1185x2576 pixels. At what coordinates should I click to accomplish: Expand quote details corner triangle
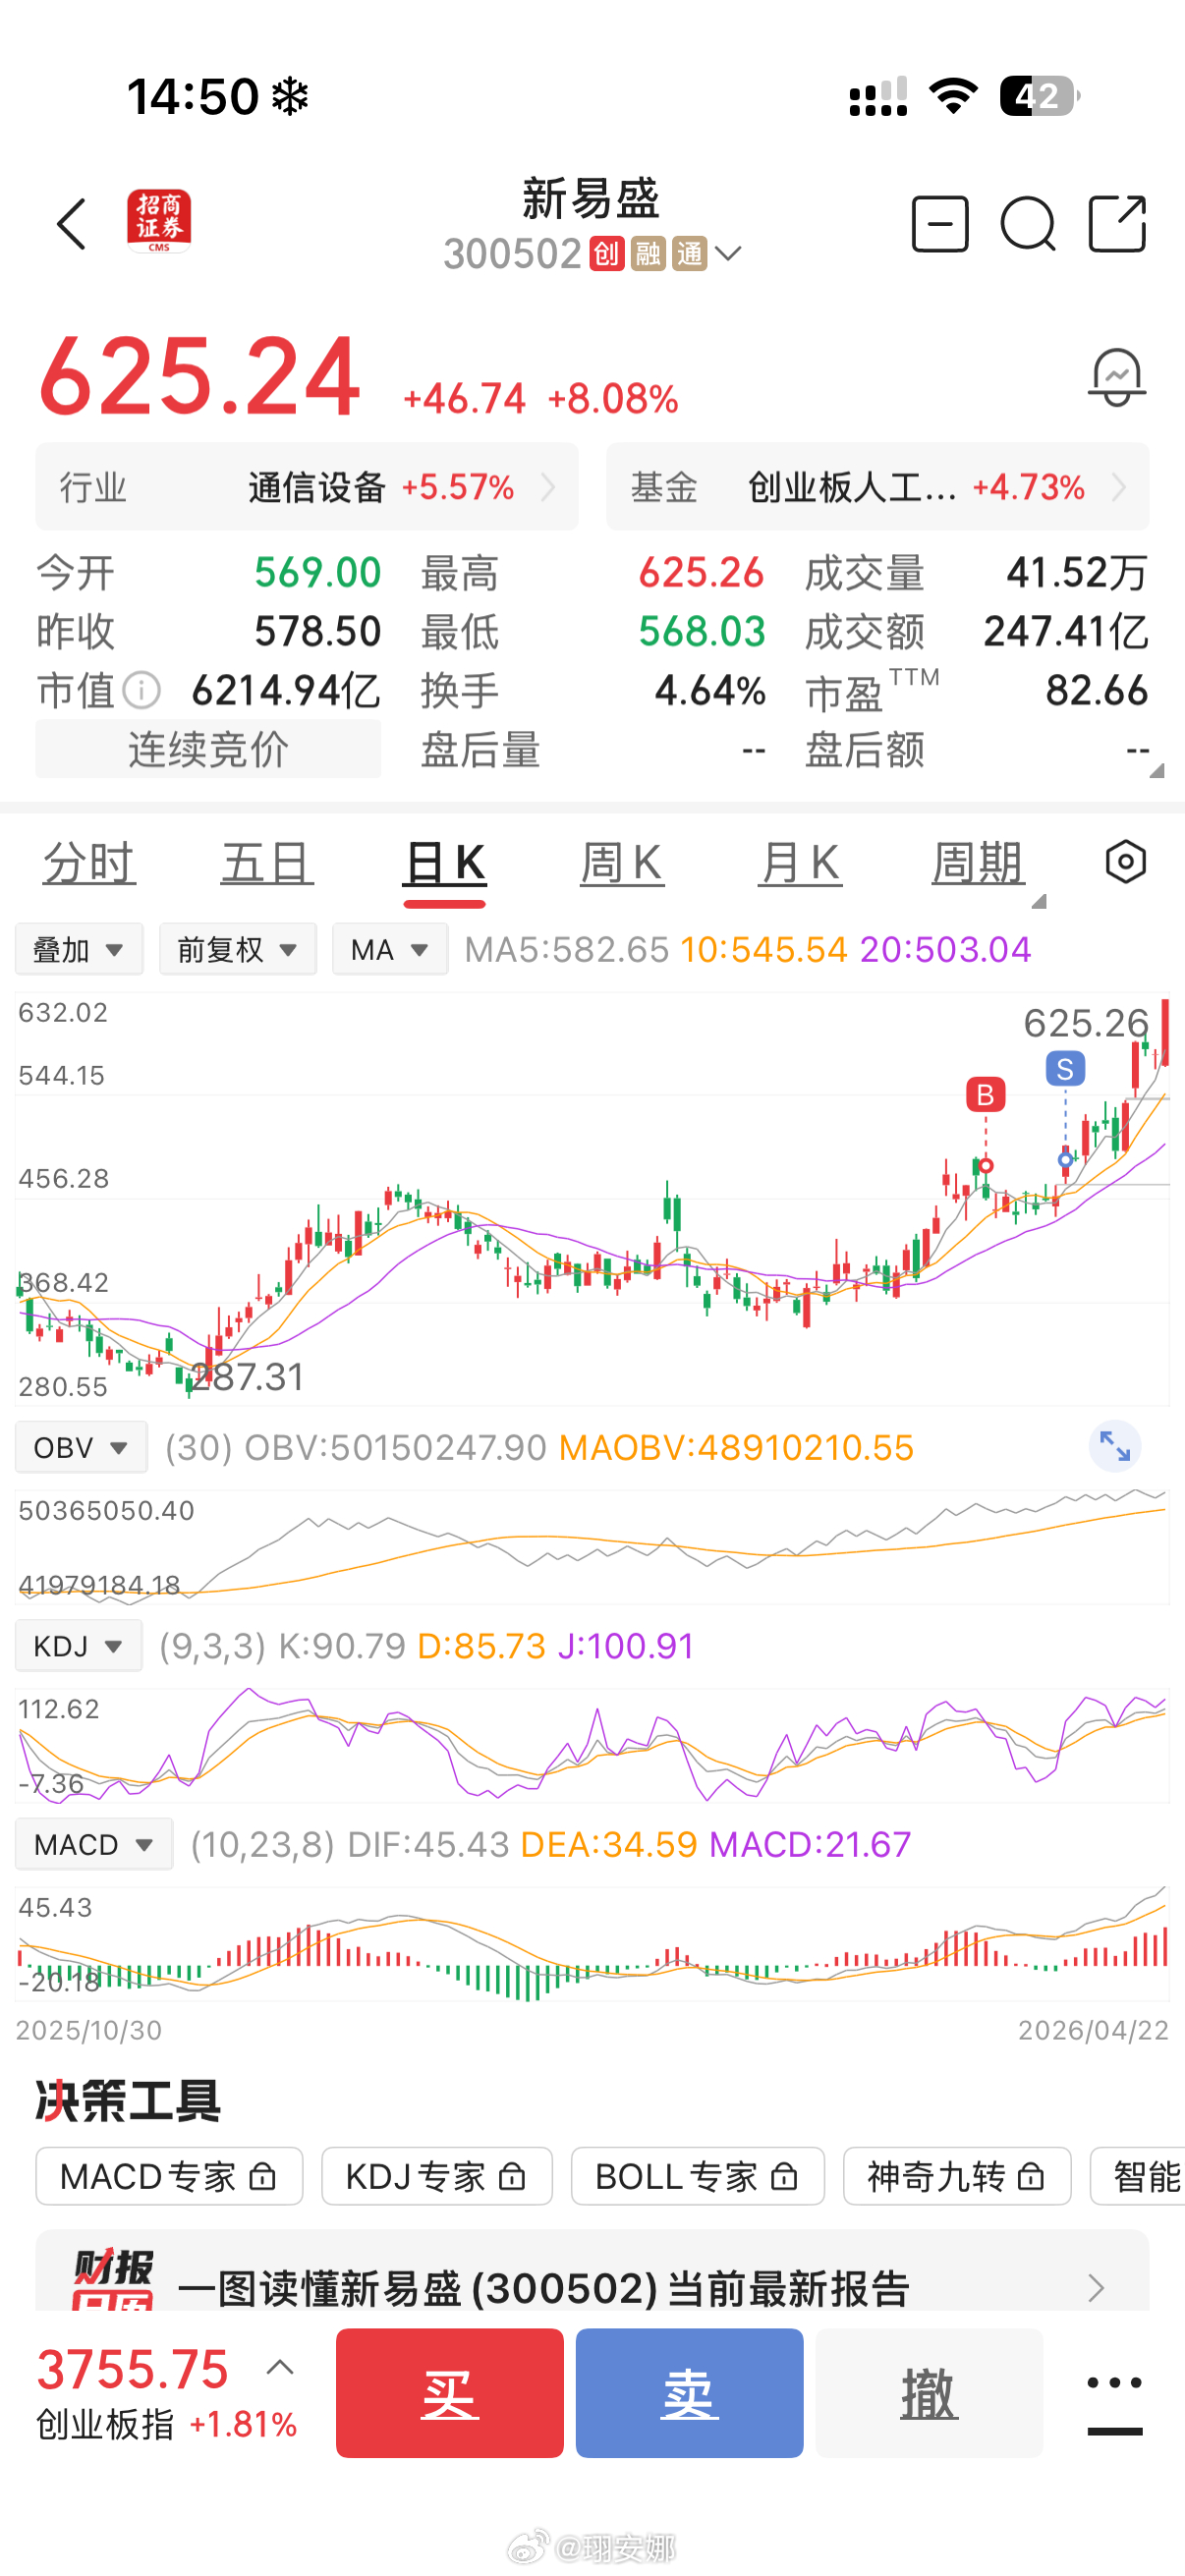click(x=1156, y=770)
